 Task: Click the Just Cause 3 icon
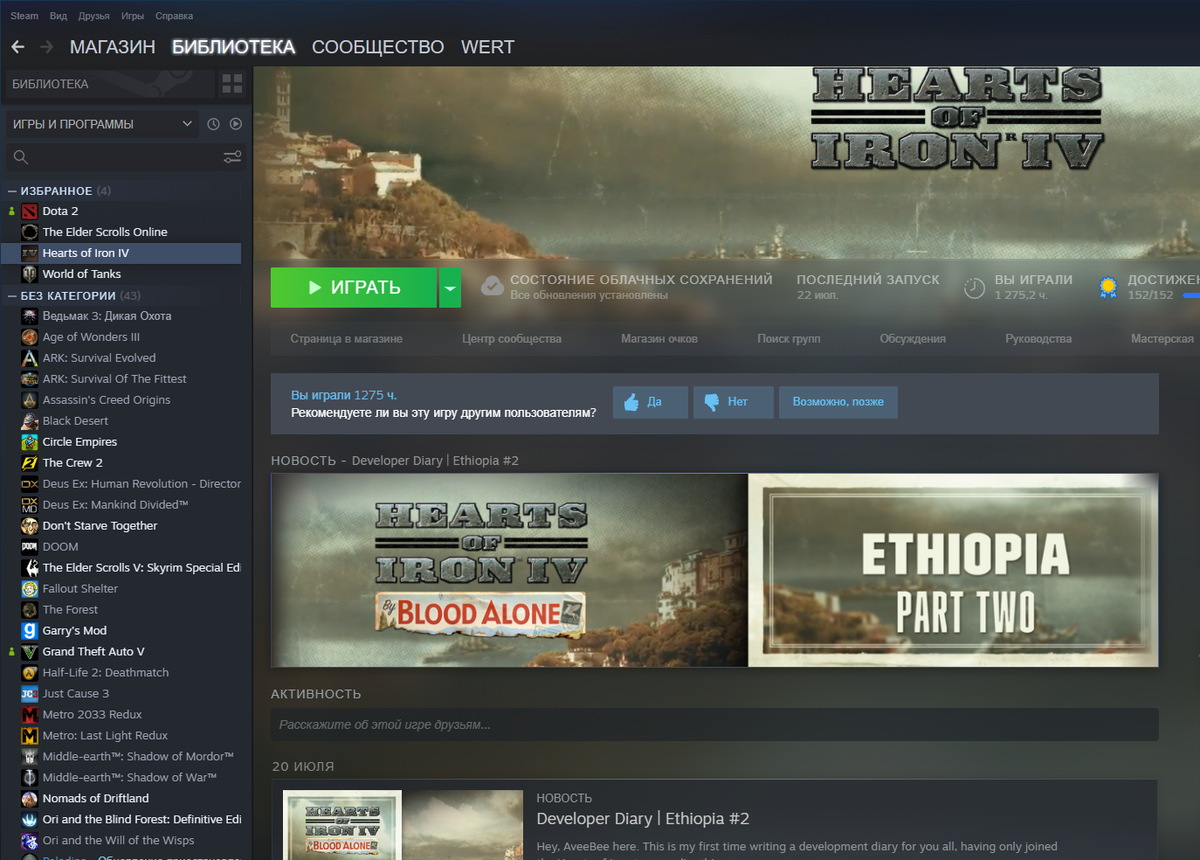(x=30, y=694)
